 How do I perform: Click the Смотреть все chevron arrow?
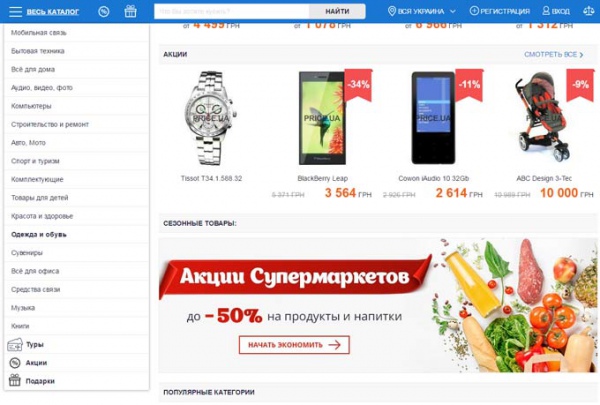click(x=582, y=55)
